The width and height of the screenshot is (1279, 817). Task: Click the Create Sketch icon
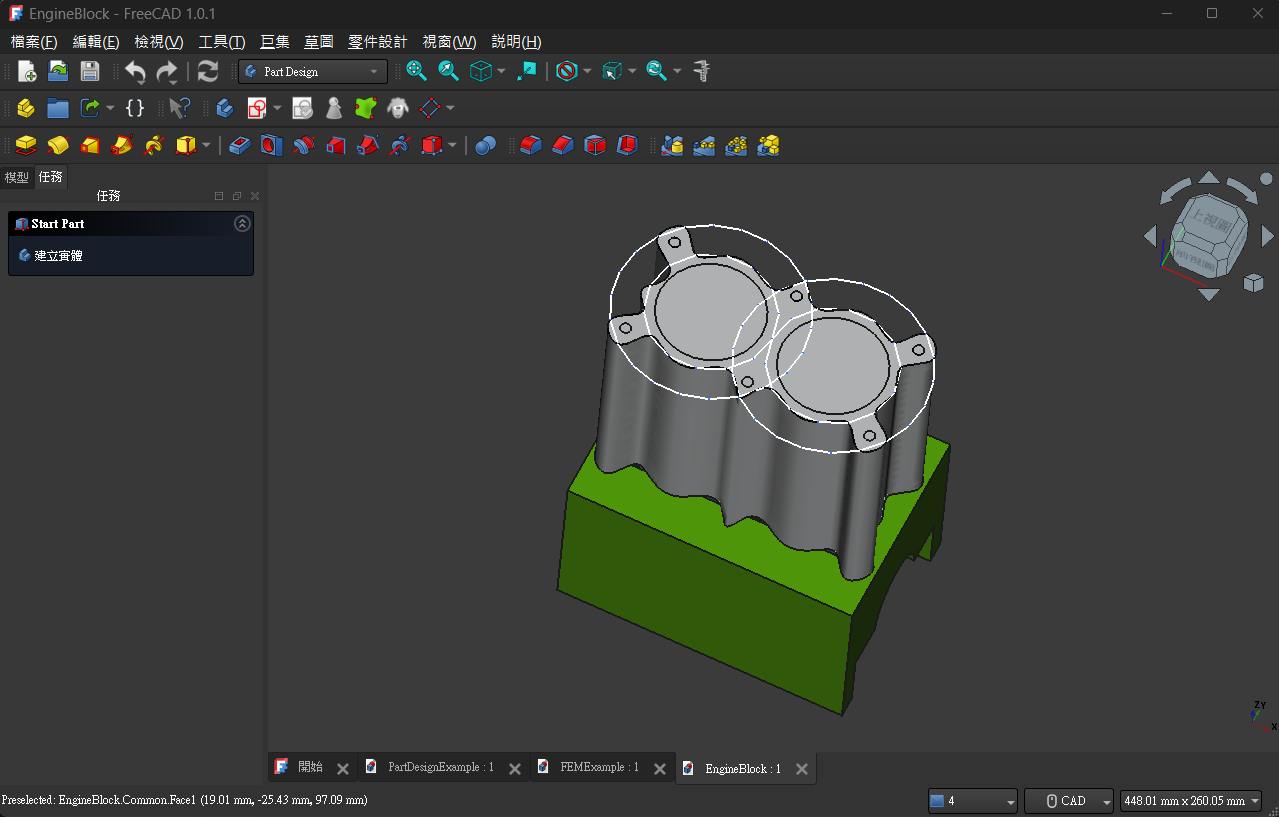point(257,108)
